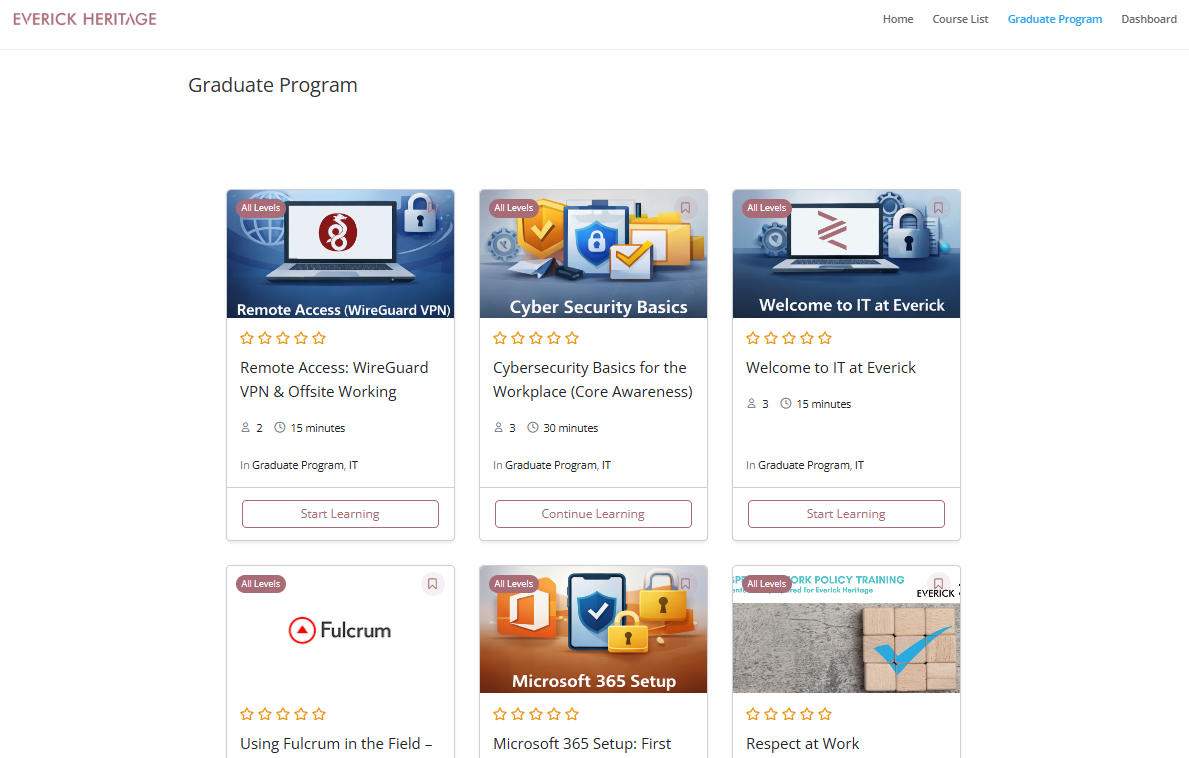
Task: Click star rating on the Cybersecurity Basics course
Action: point(536,338)
